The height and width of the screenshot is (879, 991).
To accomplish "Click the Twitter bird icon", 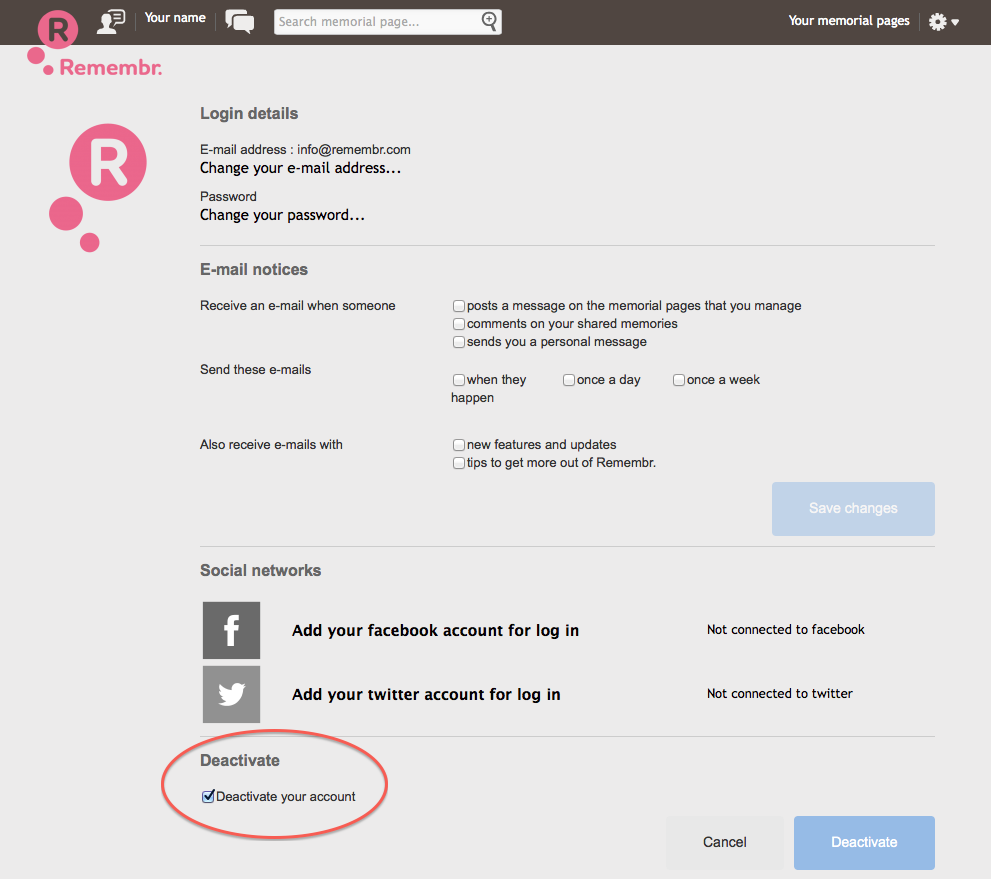I will pos(231,694).
